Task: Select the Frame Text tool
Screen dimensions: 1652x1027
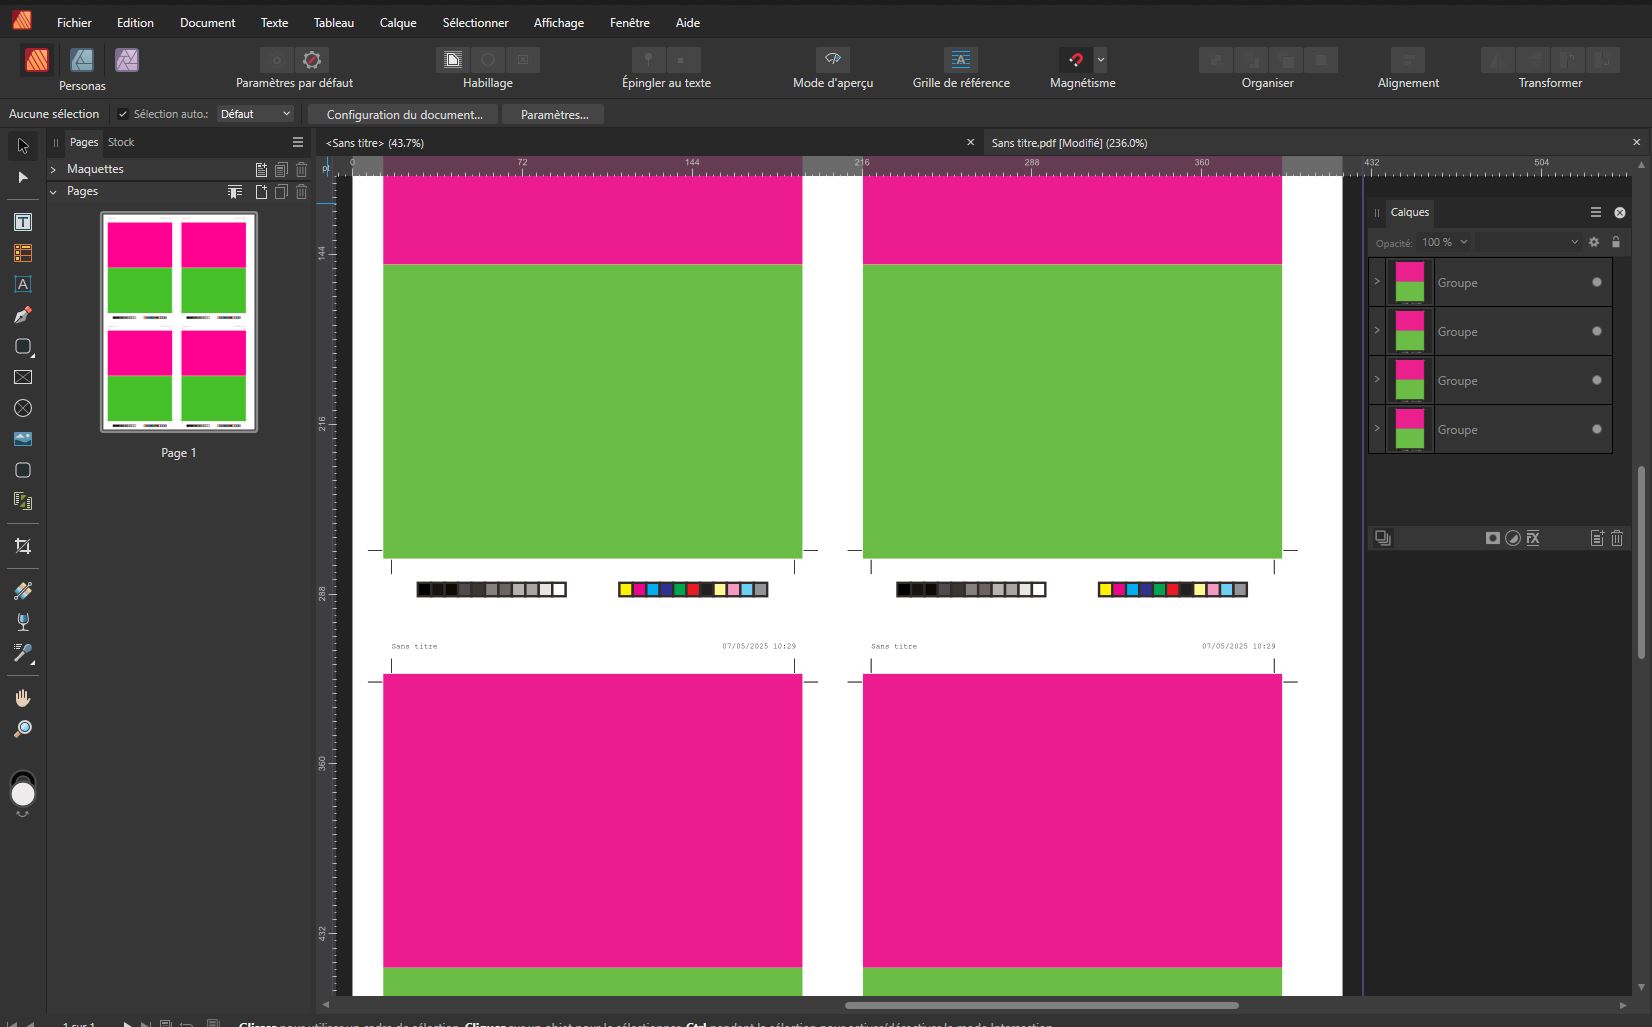Action: (23, 222)
